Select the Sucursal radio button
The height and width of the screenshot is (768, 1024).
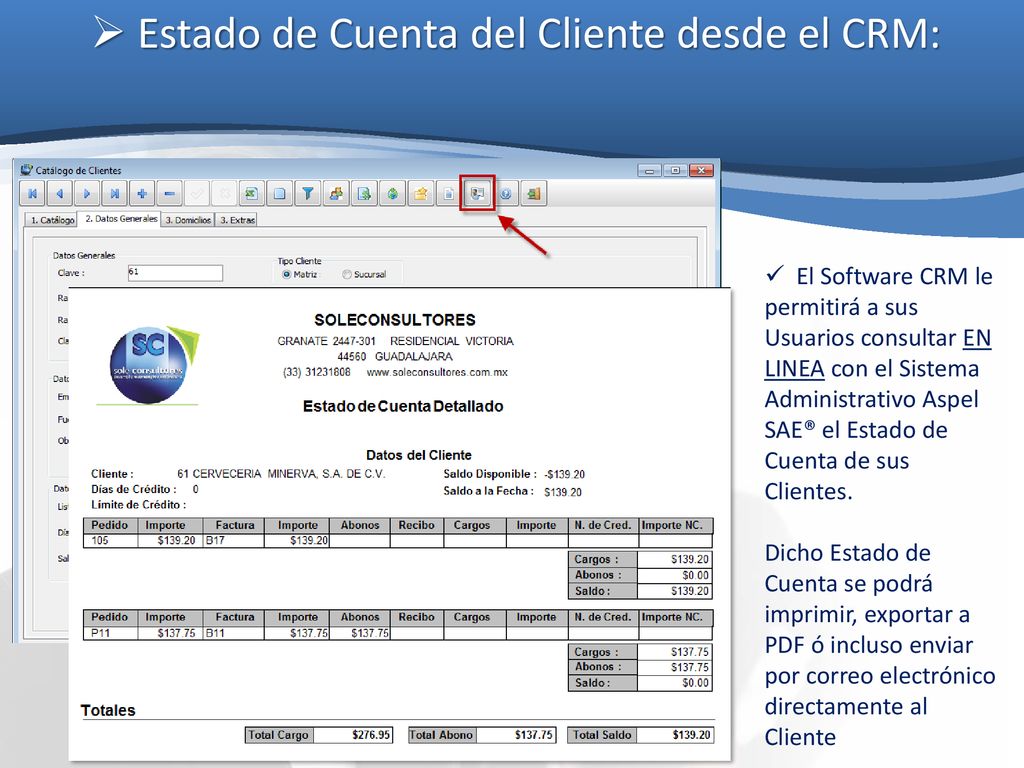tap(347, 274)
